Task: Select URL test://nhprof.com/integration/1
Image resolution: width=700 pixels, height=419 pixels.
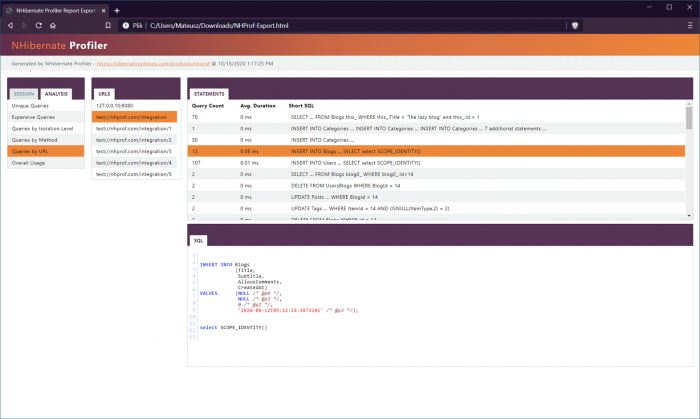Action: pos(134,129)
